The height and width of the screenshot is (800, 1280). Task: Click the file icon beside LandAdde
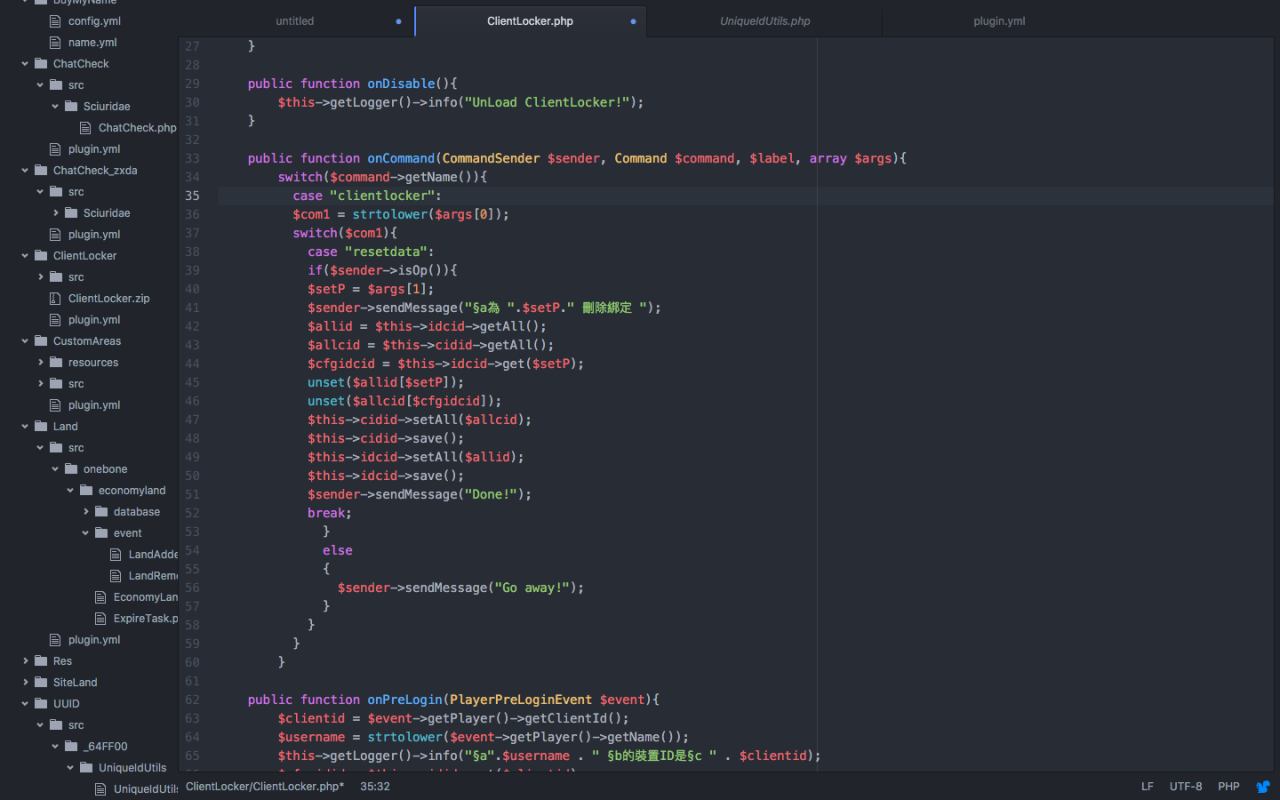[x=116, y=554]
